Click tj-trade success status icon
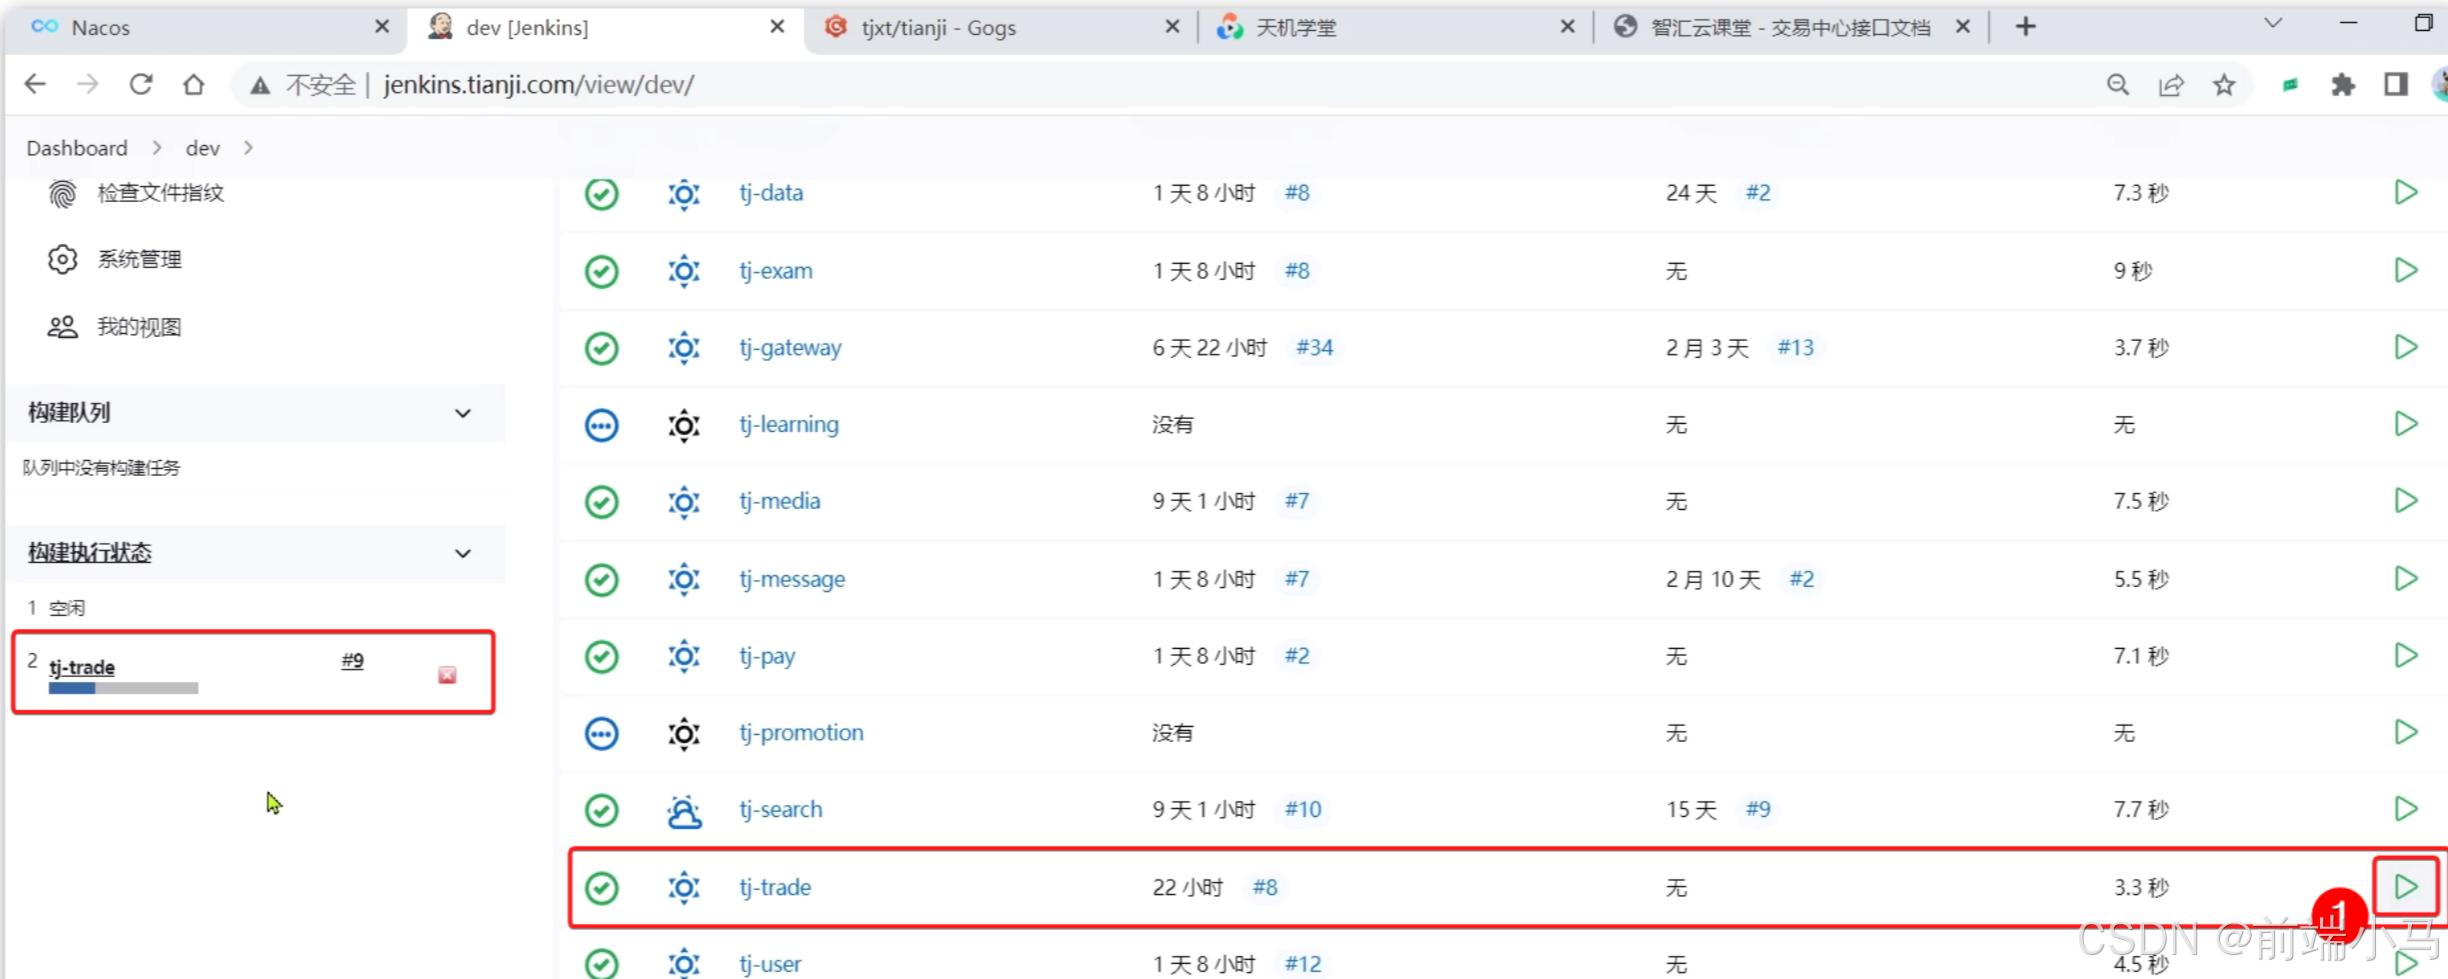The height and width of the screenshot is (979, 2448). (601, 888)
